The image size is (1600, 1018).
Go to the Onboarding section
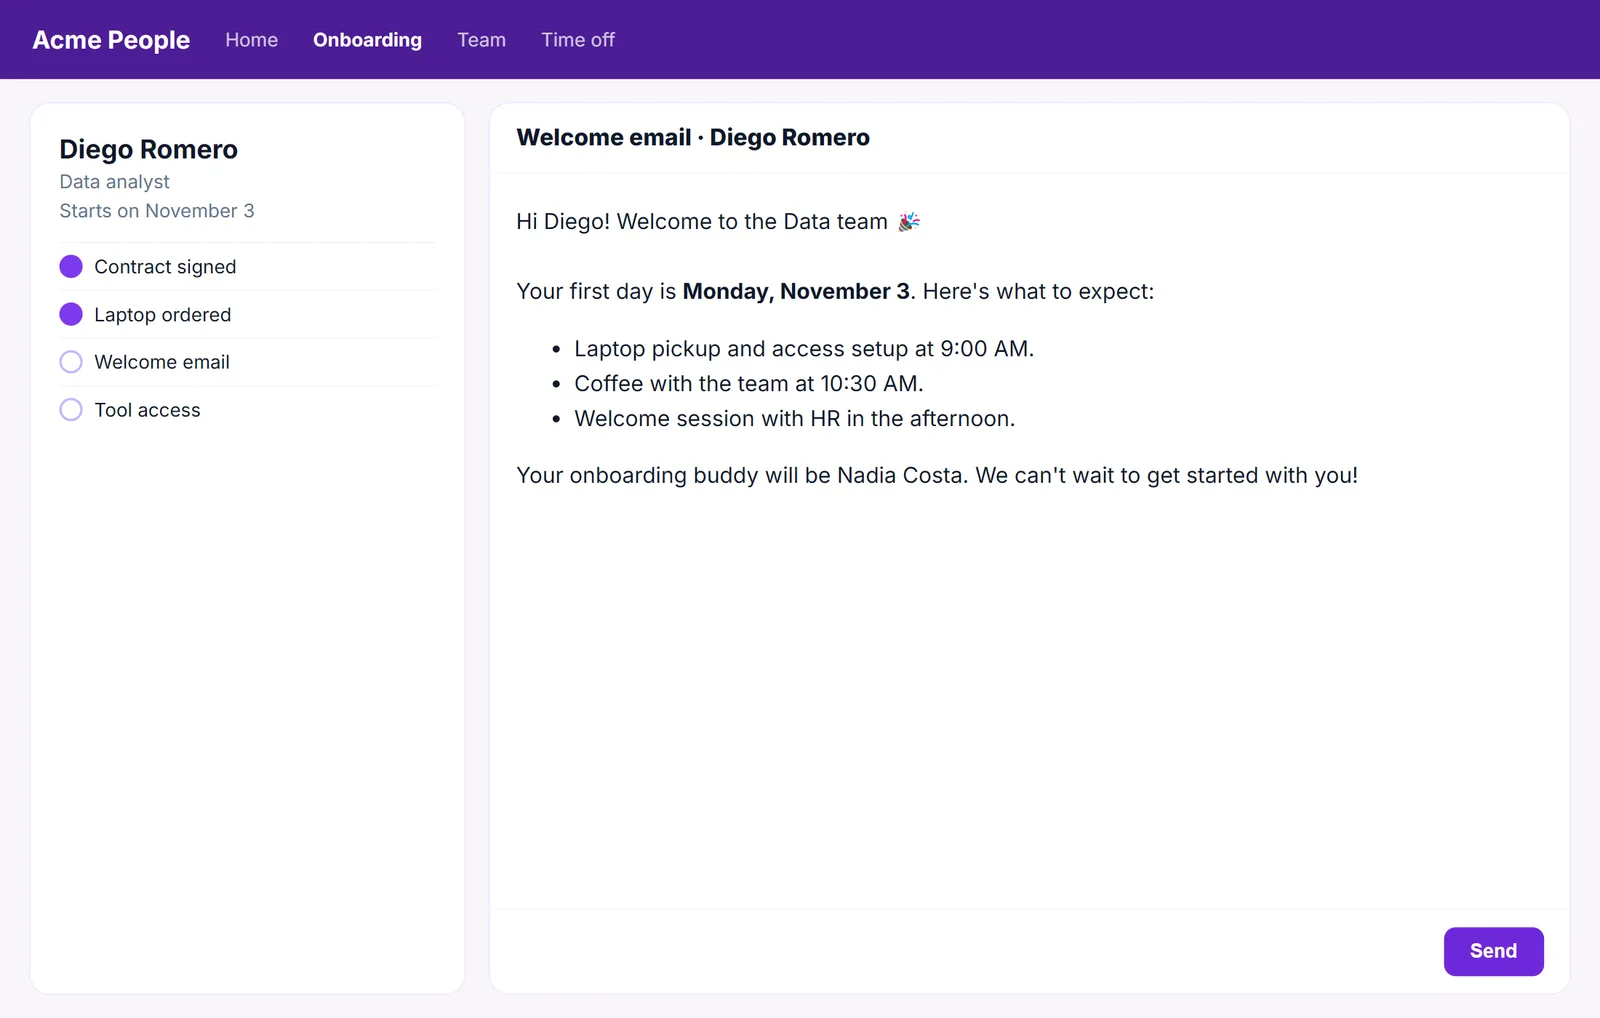pos(367,40)
